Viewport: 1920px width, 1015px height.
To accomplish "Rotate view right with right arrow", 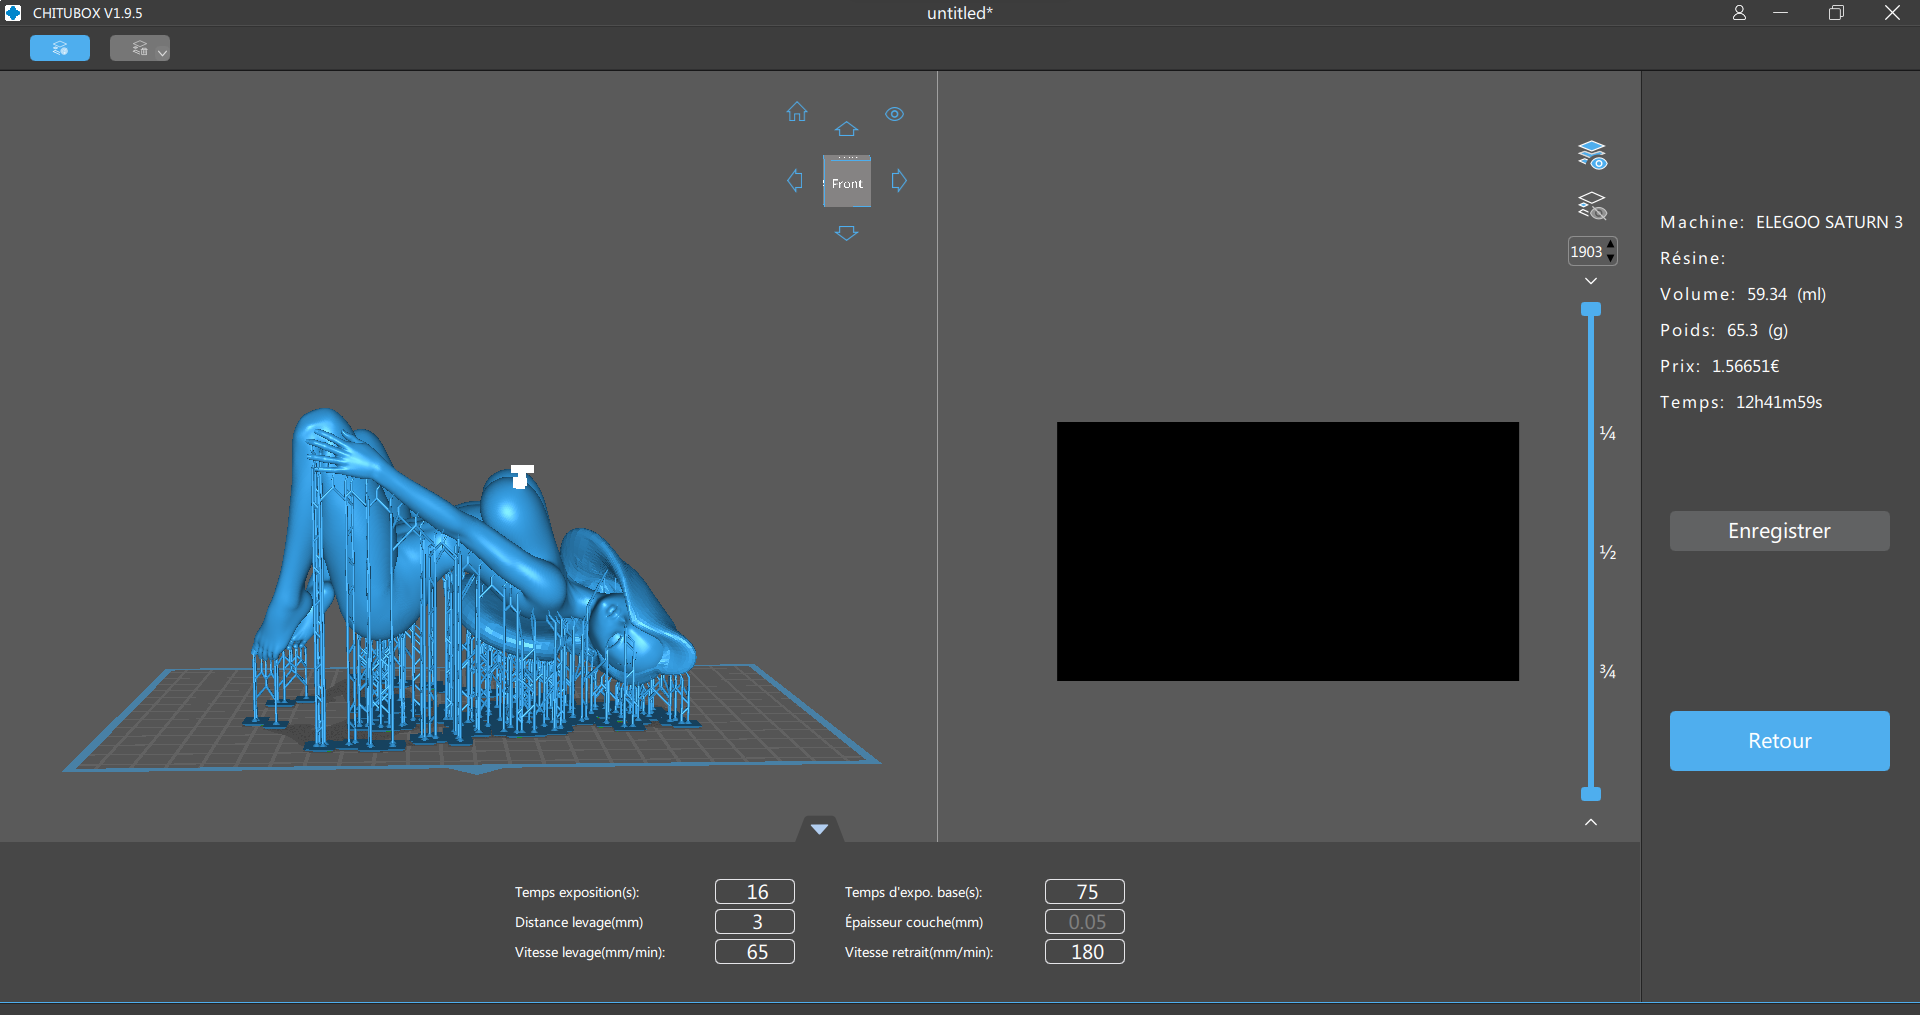I will [899, 181].
